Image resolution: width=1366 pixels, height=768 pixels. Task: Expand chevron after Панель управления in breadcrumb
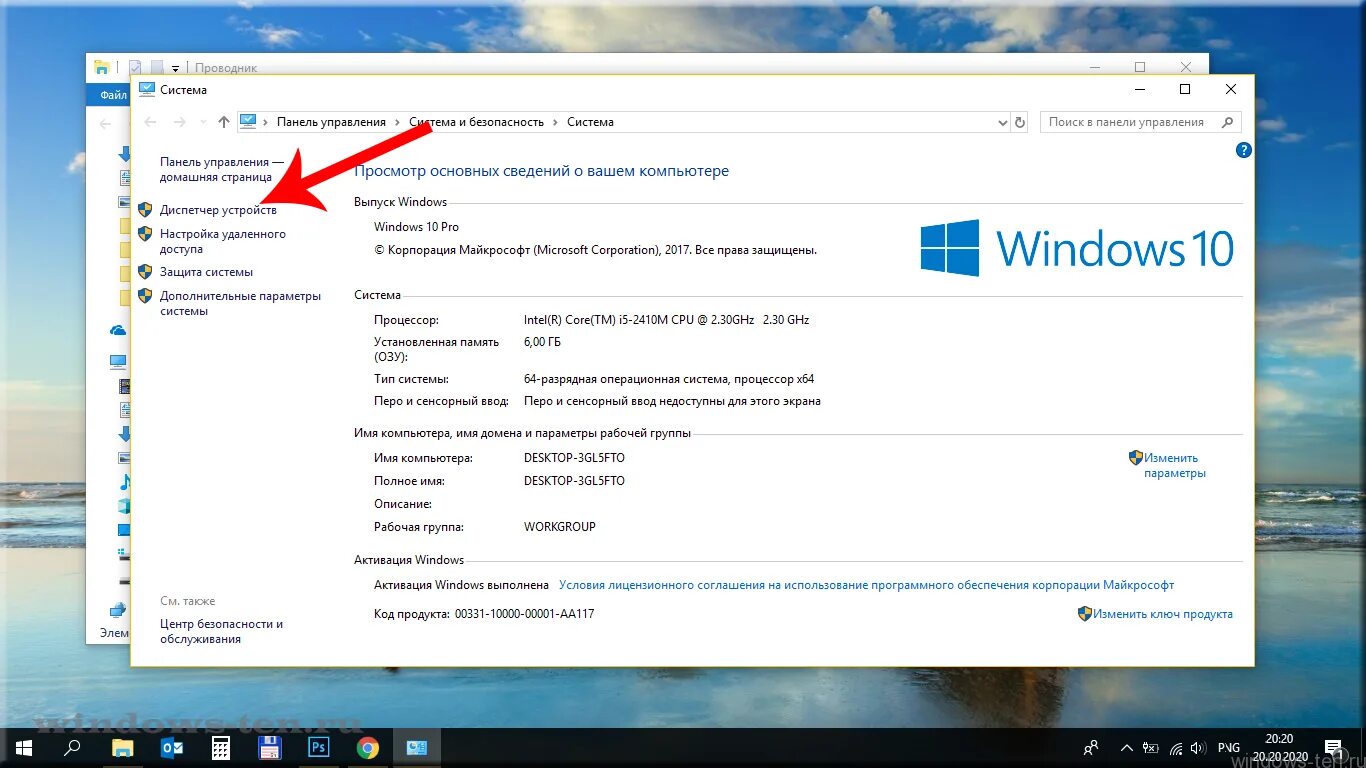pyautogui.click(x=399, y=122)
